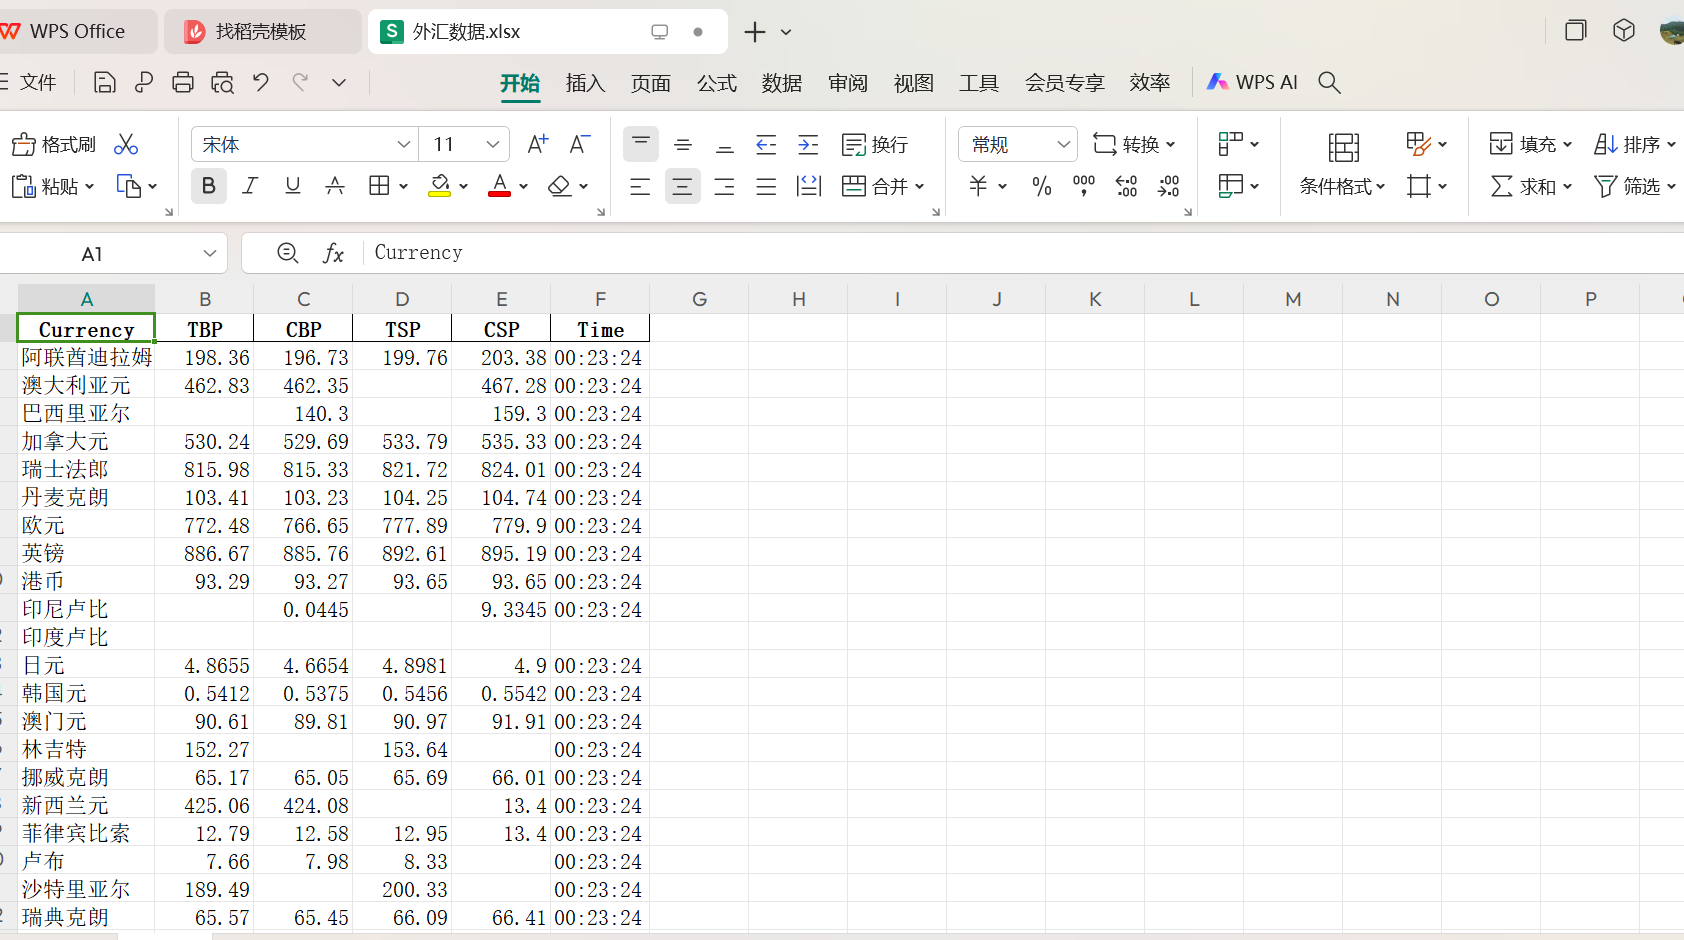The width and height of the screenshot is (1684, 940).
Task: Apply top vertical alignment
Action: point(641,144)
